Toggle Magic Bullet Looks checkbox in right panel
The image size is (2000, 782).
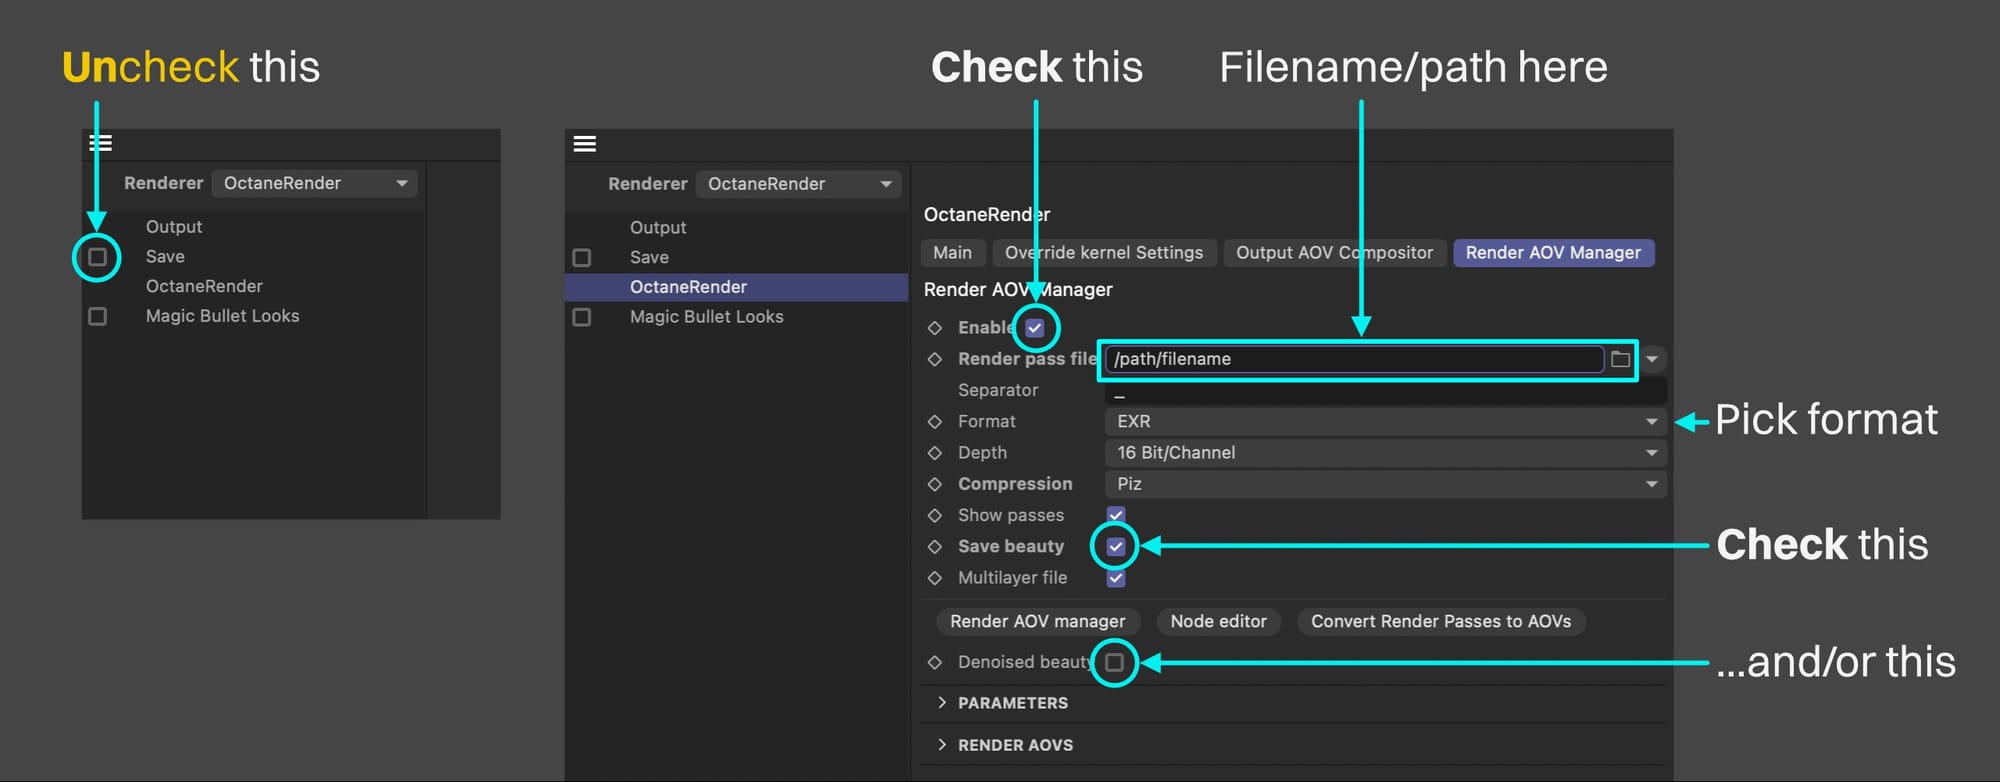(581, 317)
